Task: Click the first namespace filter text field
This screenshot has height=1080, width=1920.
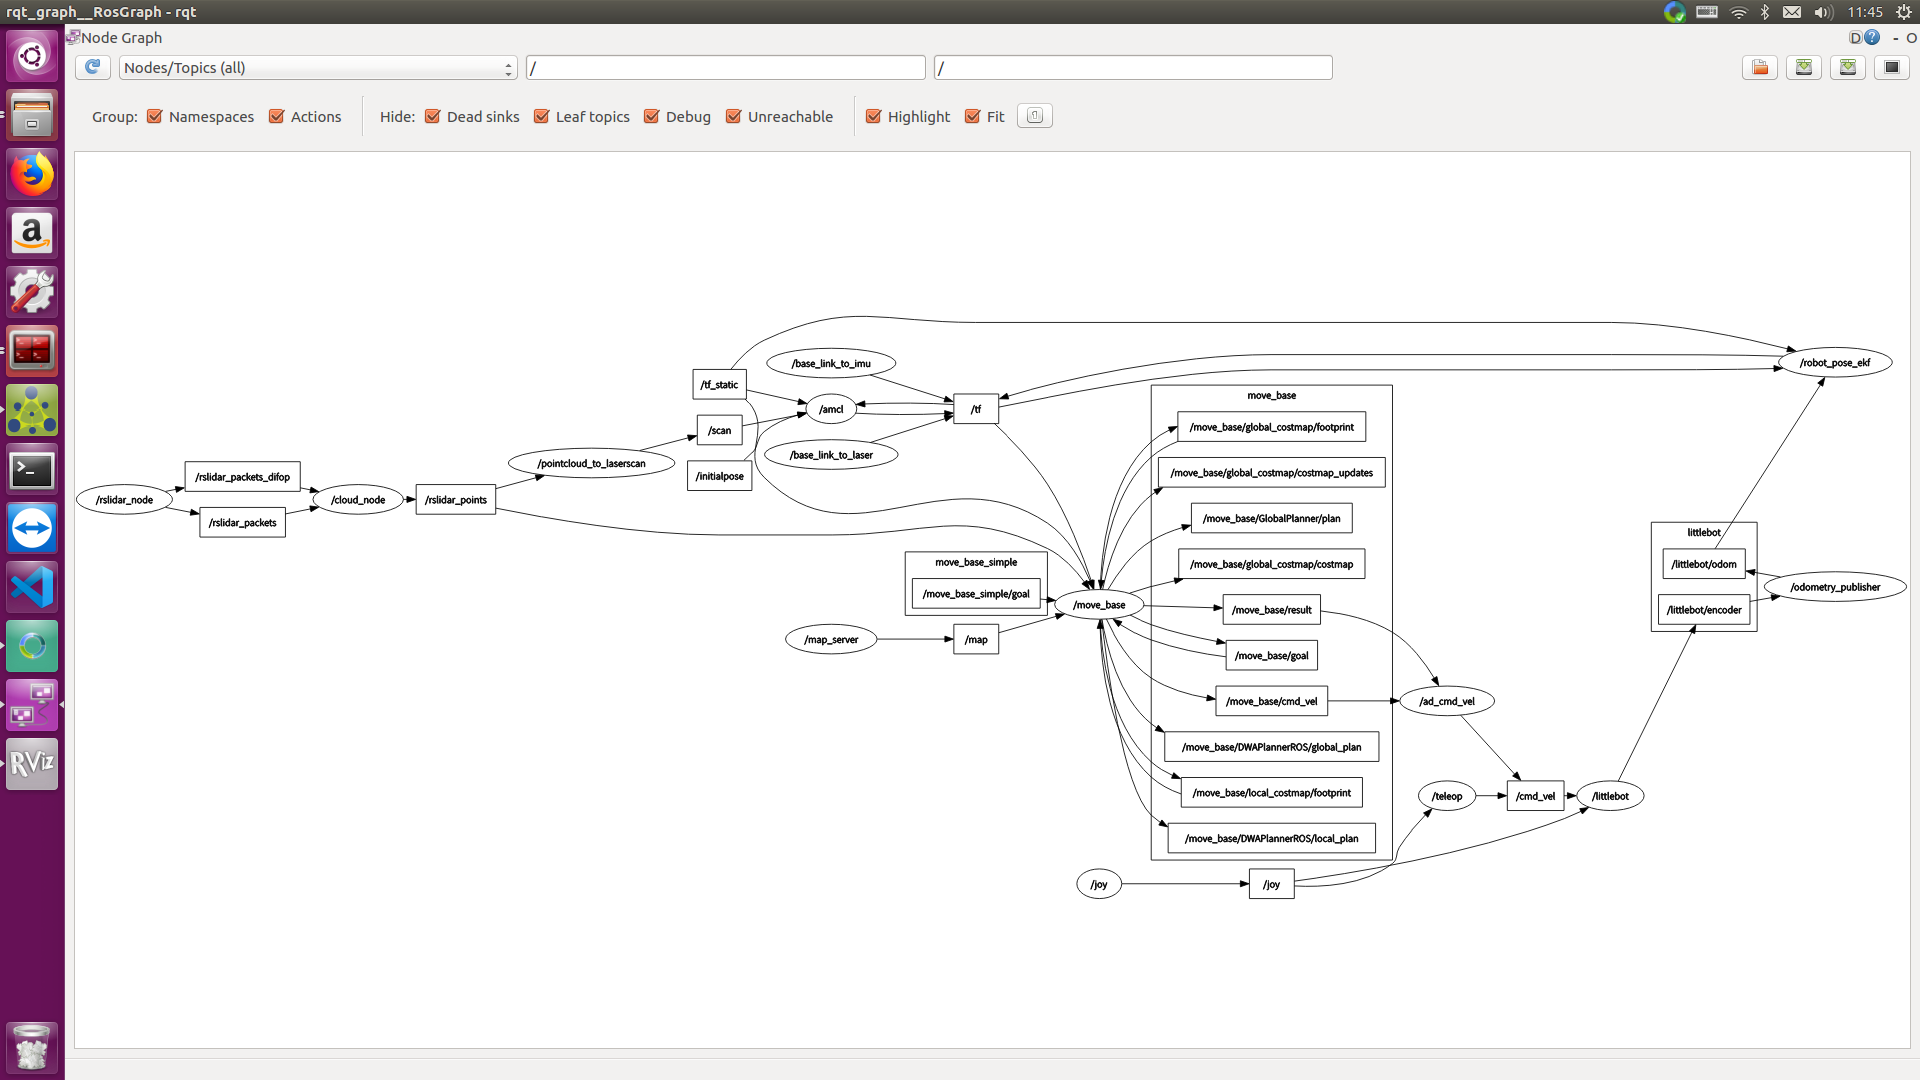Action: tap(725, 67)
